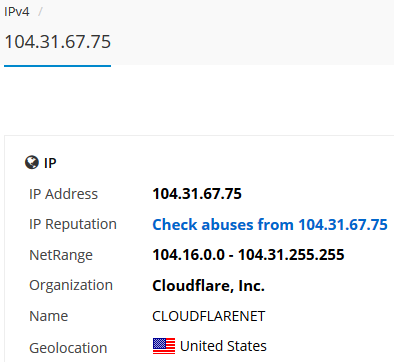Go to the IPv4 breadcrumb
Image resolution: width=394 pixels, height=362 pixels.
point(17,12)
